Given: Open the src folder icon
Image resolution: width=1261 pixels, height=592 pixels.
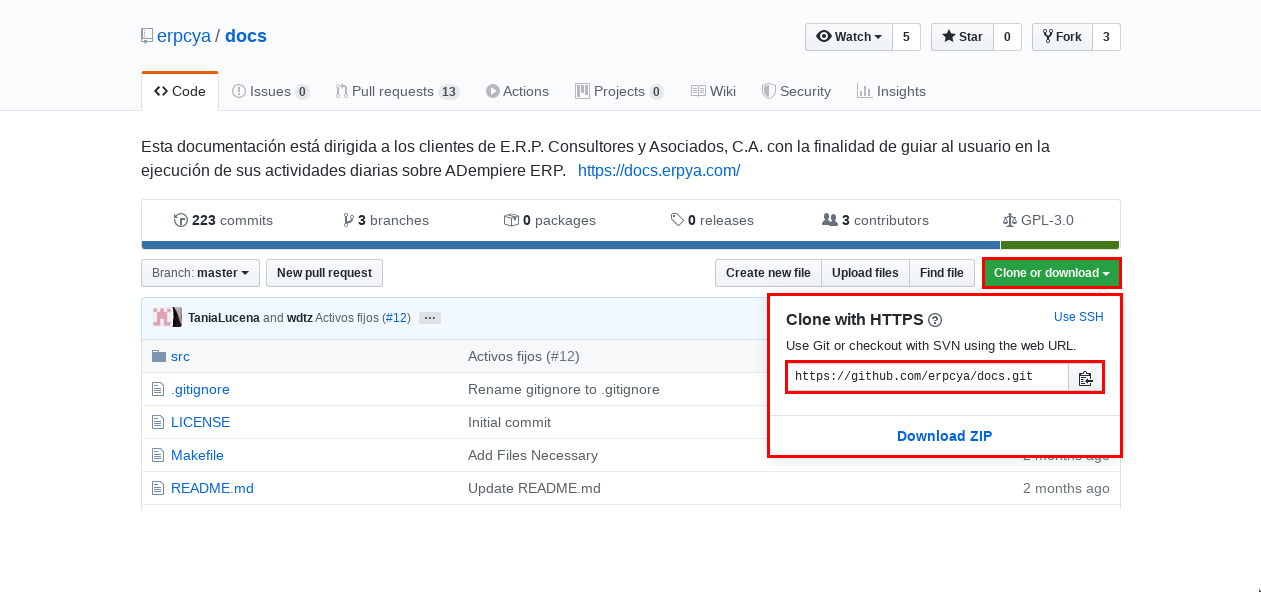Looking at the screenshot, I should (159, 355).
